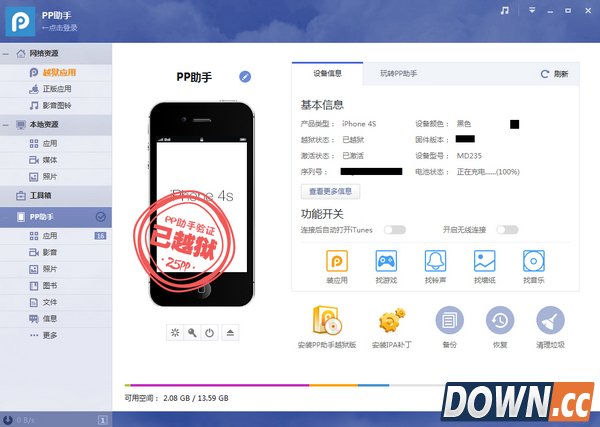Open 文件 in the device list
The width and height of the screenshot is (600, 427).
[56, 302]
